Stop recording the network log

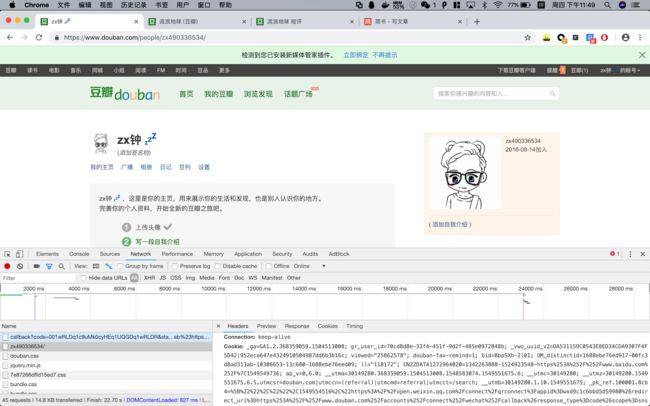[7, 266]
